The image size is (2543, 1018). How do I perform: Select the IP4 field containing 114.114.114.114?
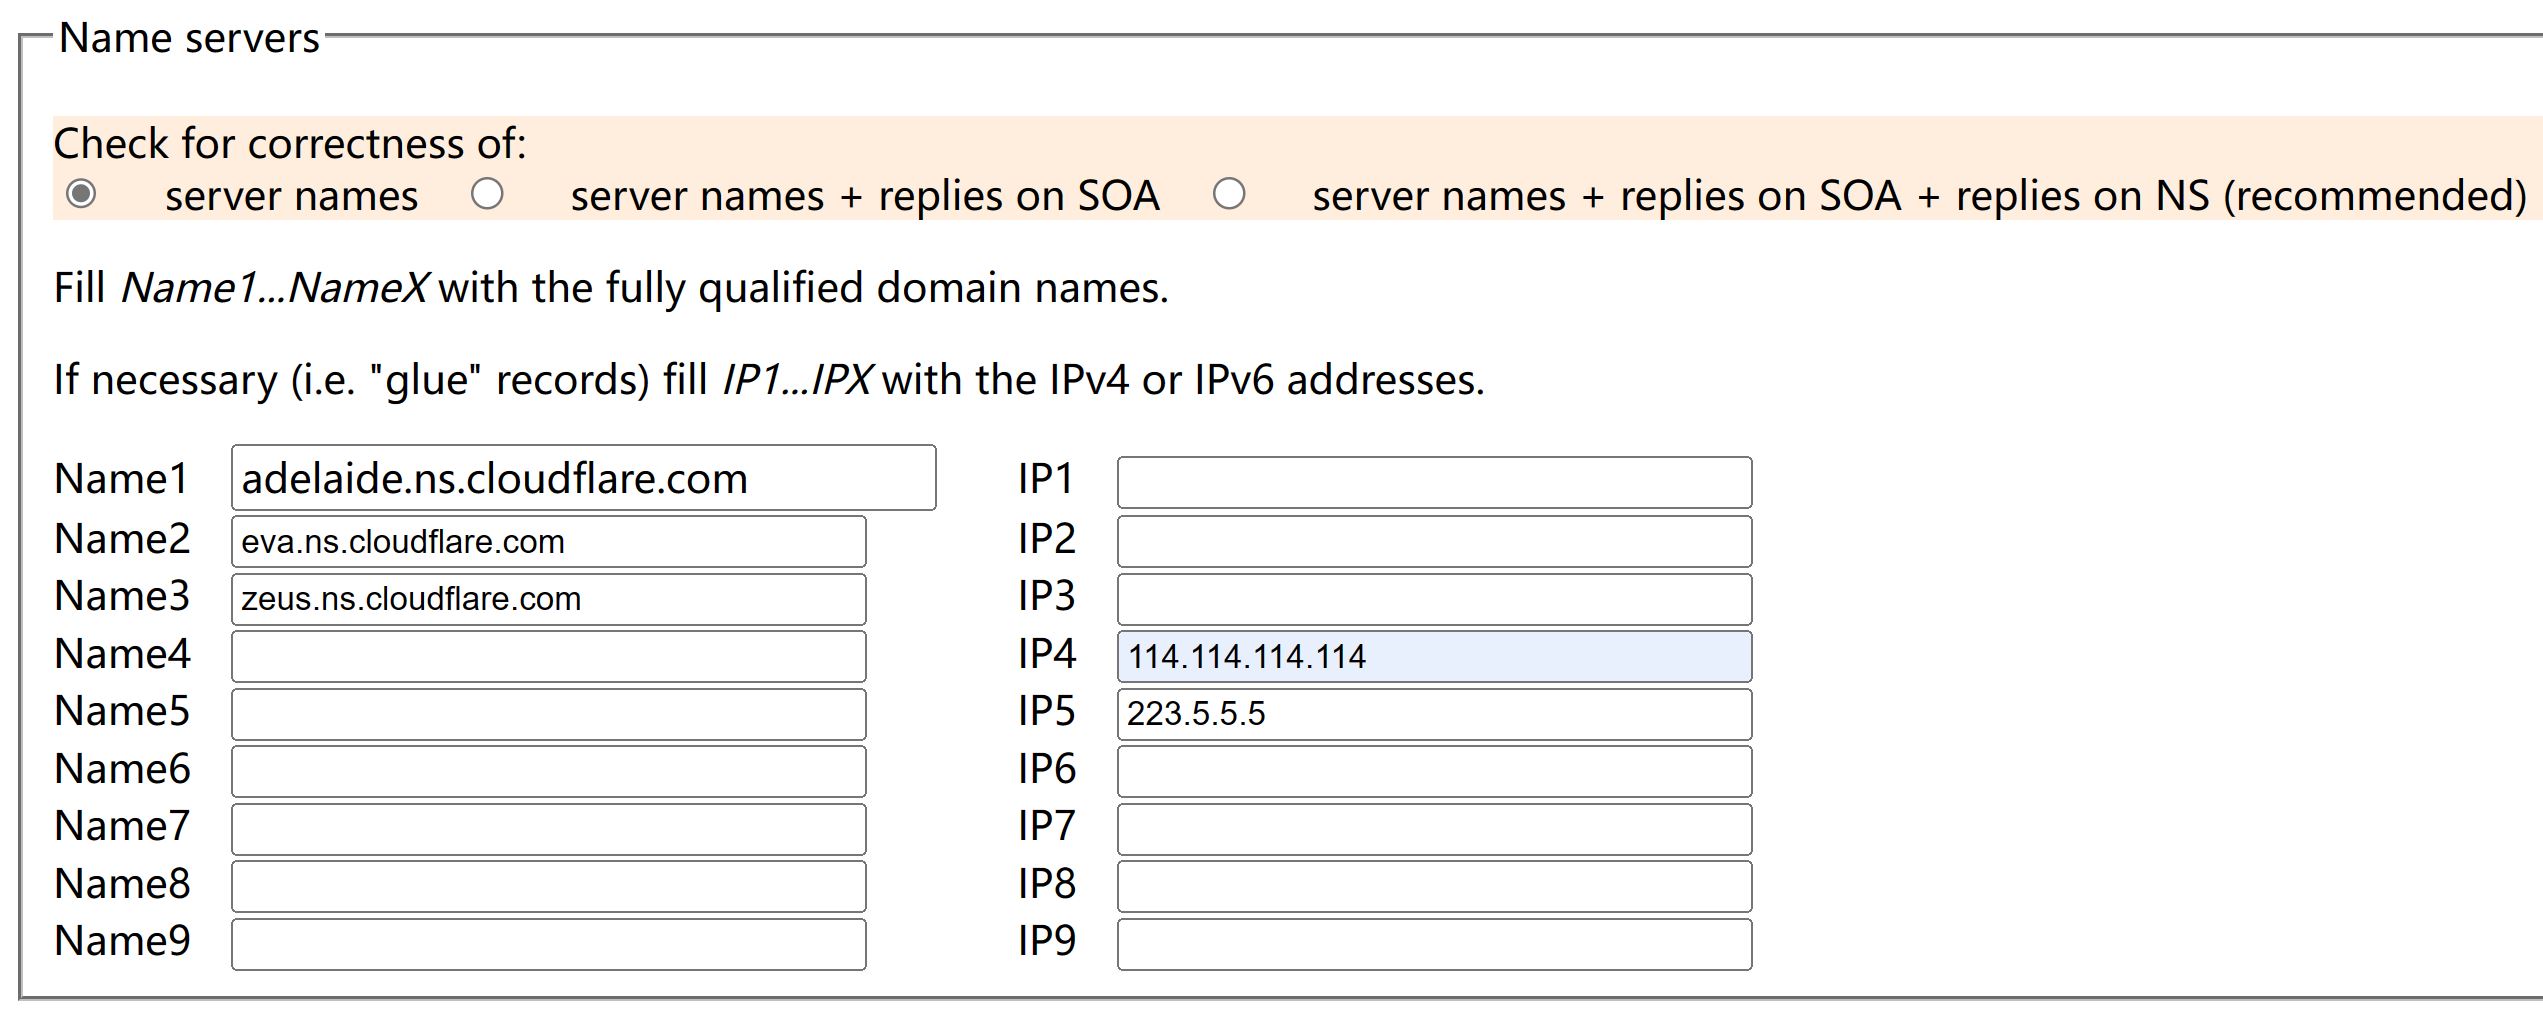point(1432,655)
